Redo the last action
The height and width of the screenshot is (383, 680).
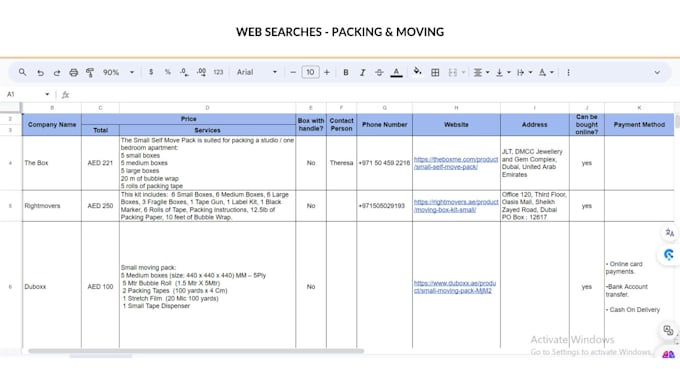[x=57, y=72]
